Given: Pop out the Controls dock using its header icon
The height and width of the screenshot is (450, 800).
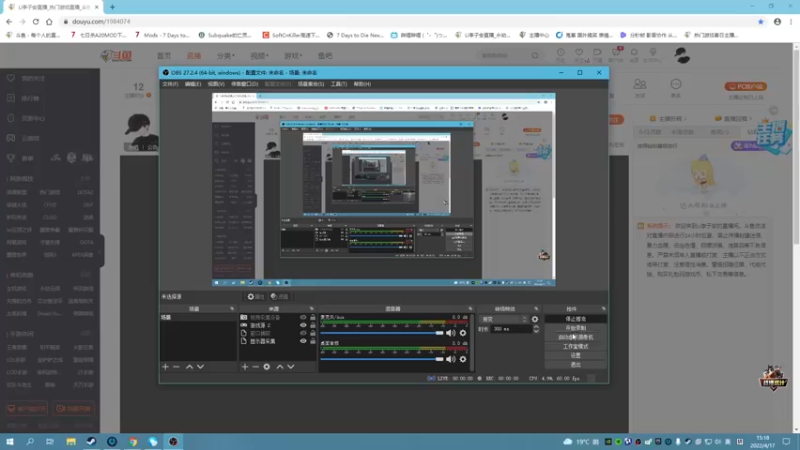Looking at the screenshot, I should click(x=604, y=309).
